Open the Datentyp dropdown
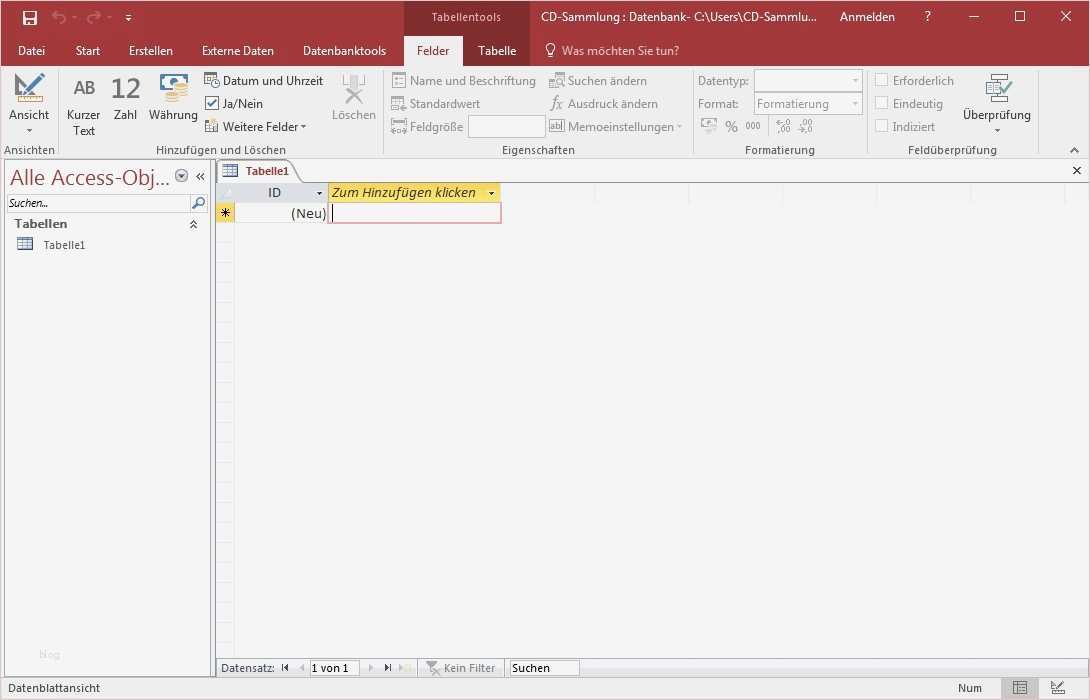The width and height of the screenshot is (1090, 700). (807, 80)
